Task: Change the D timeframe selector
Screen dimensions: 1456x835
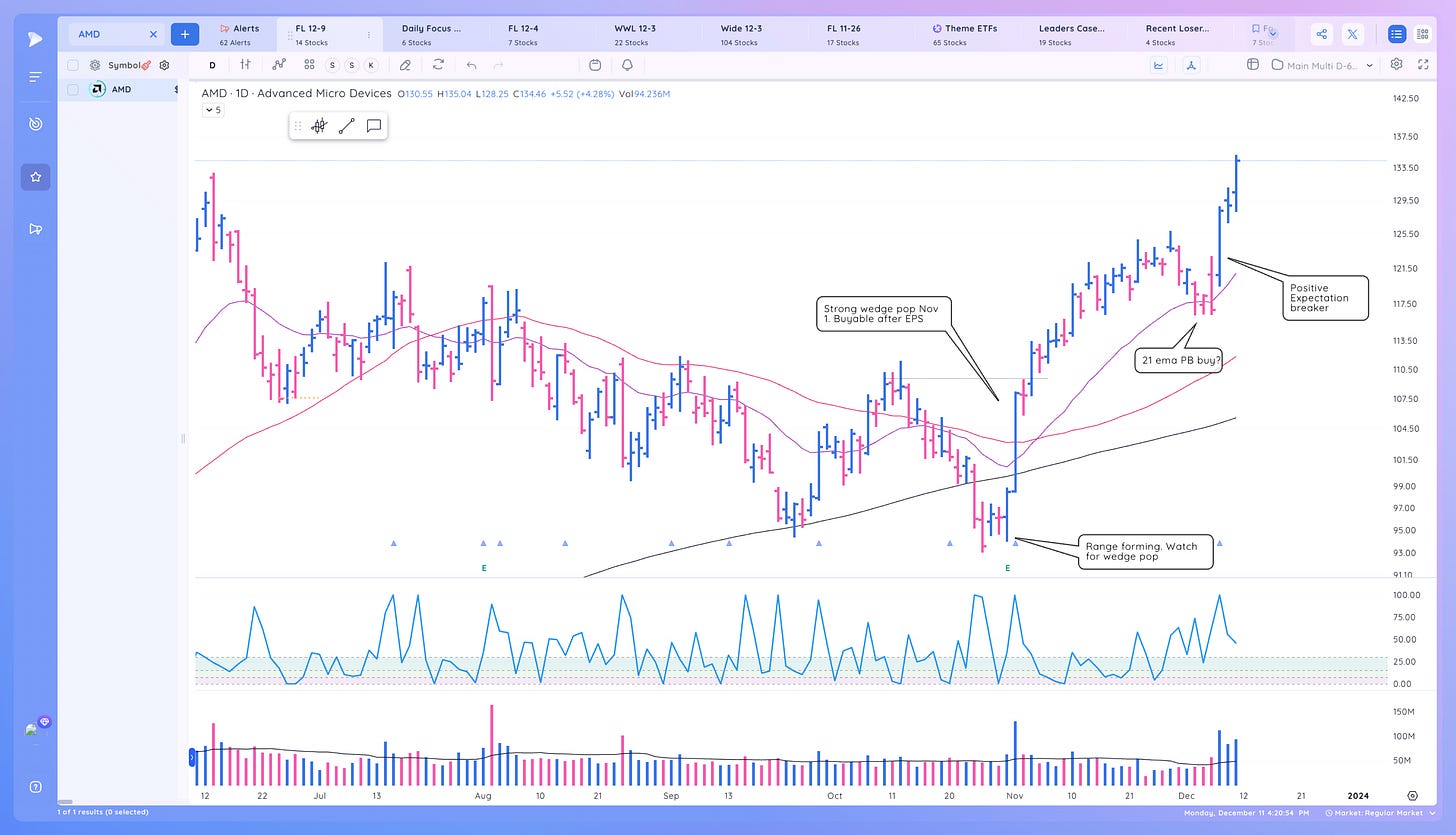Action: tap(212, 65)
